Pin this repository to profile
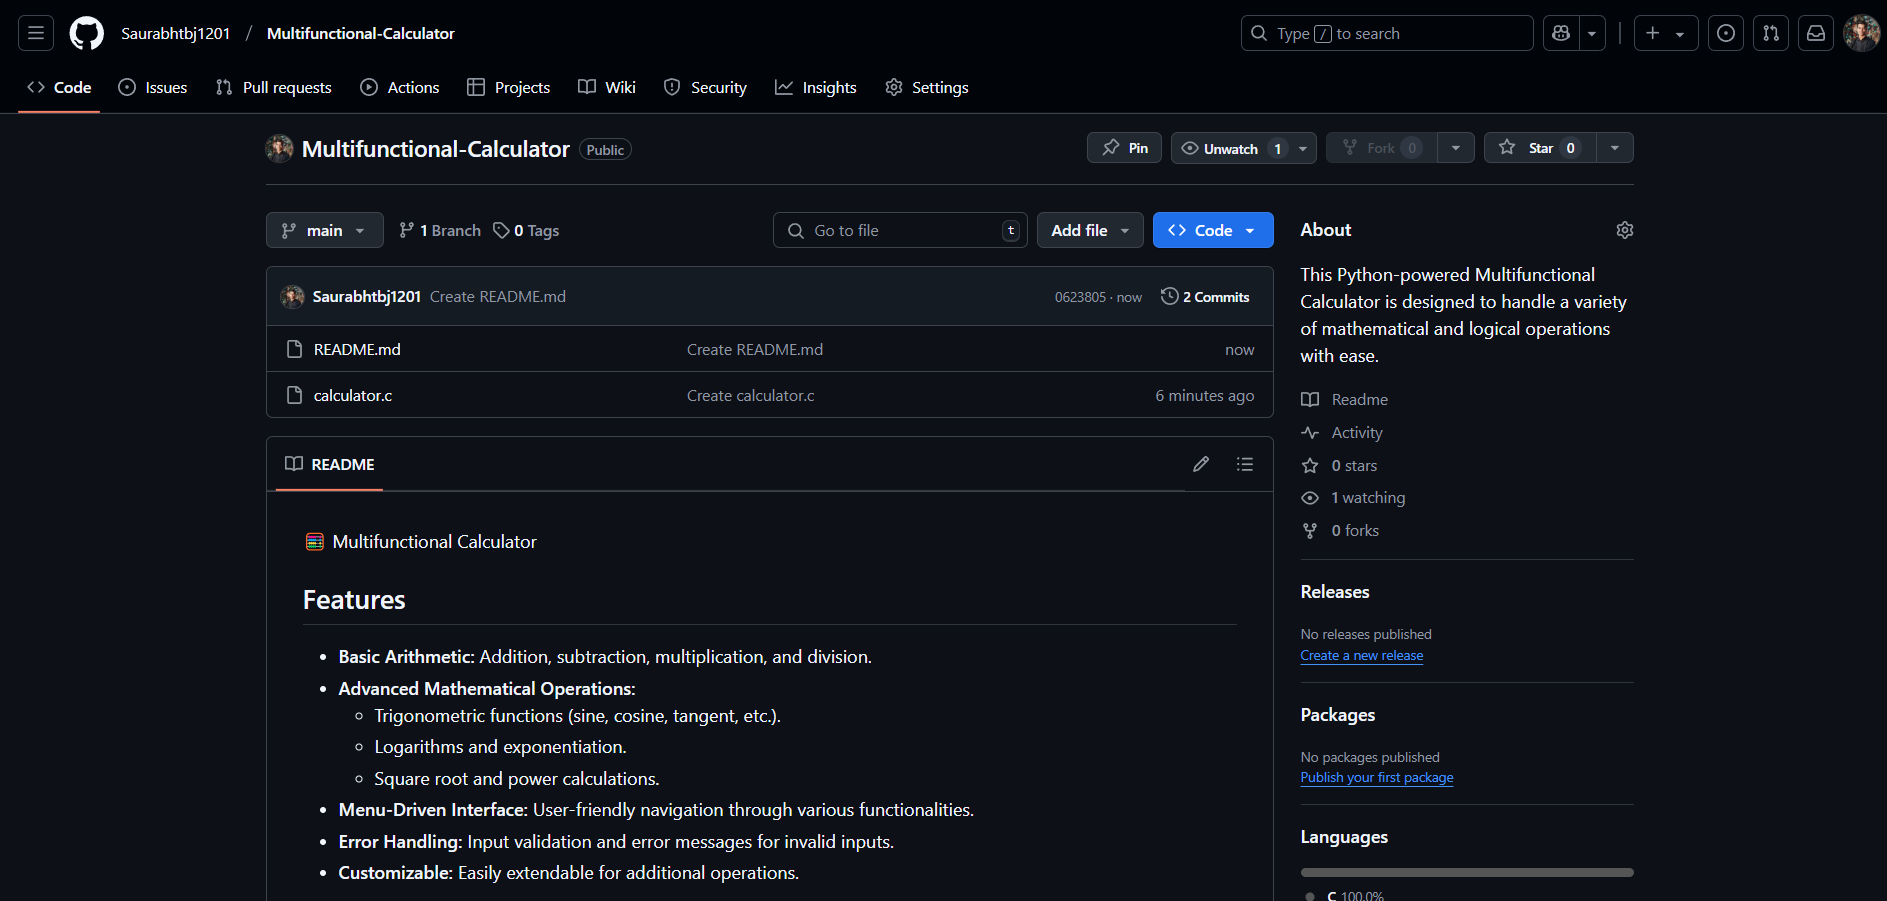This screenshot has width=1887, height=901. click(1125, 148)
